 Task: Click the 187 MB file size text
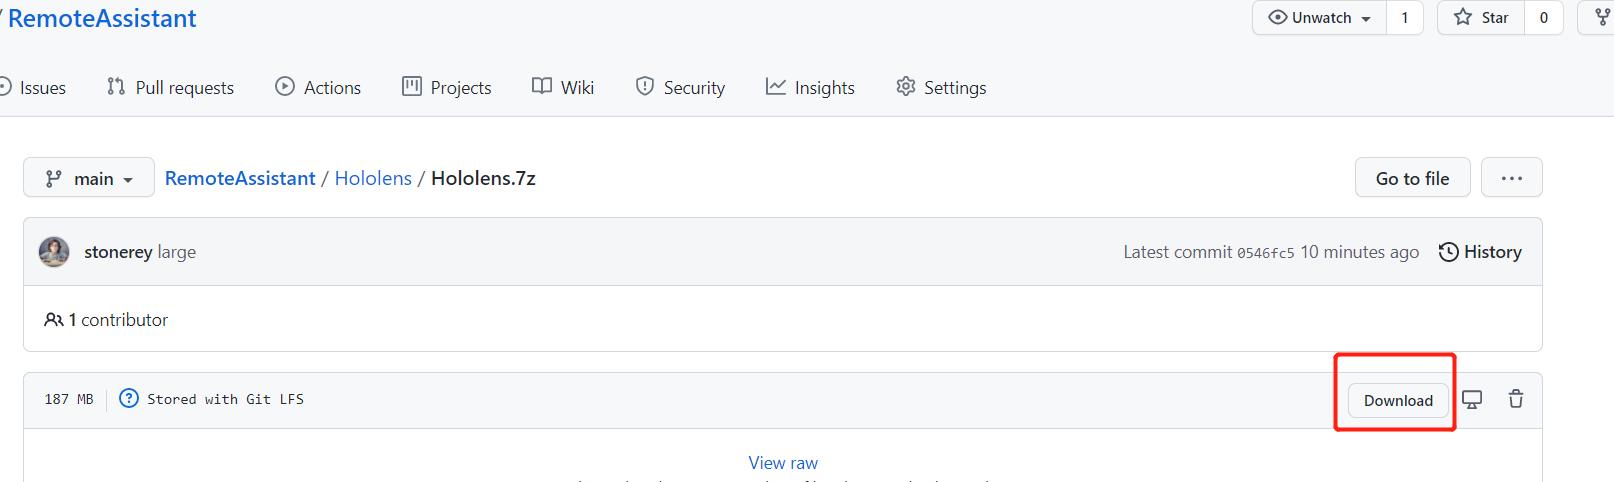[69, 399]
